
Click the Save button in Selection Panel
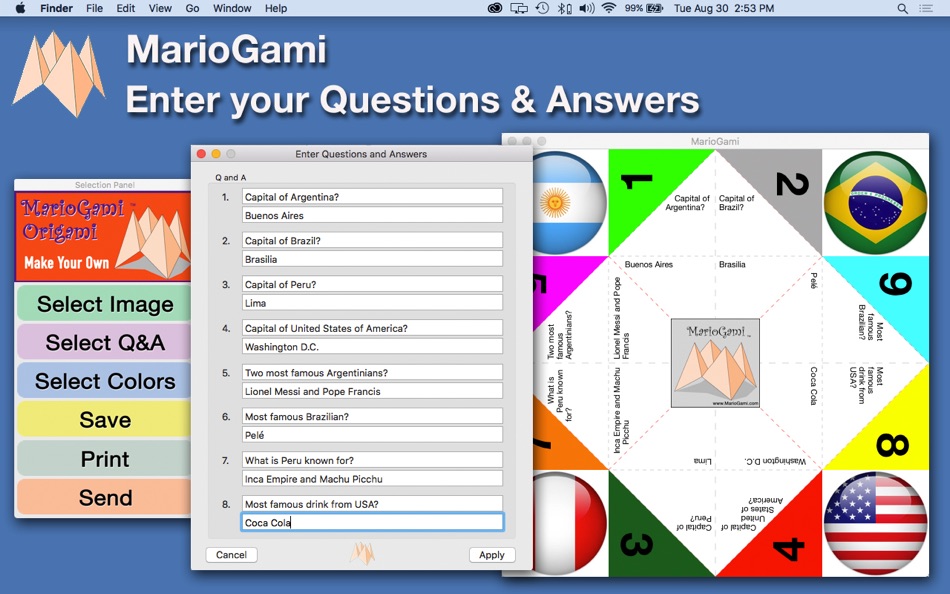104,420
